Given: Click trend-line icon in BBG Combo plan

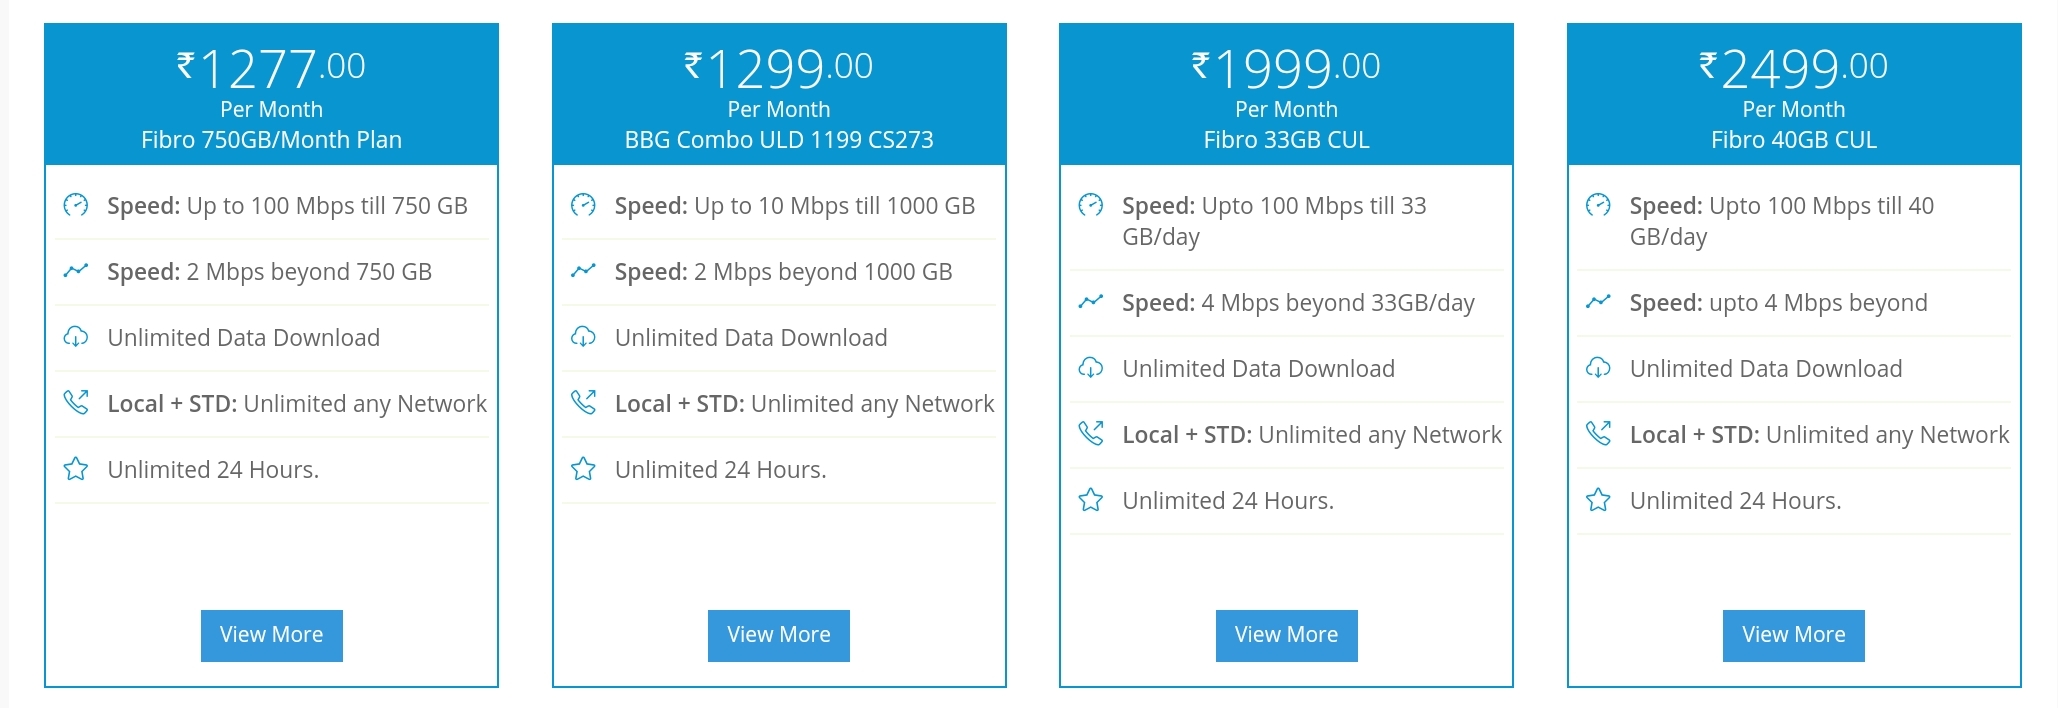Looking at the screenshot, I should coord(583,271).
